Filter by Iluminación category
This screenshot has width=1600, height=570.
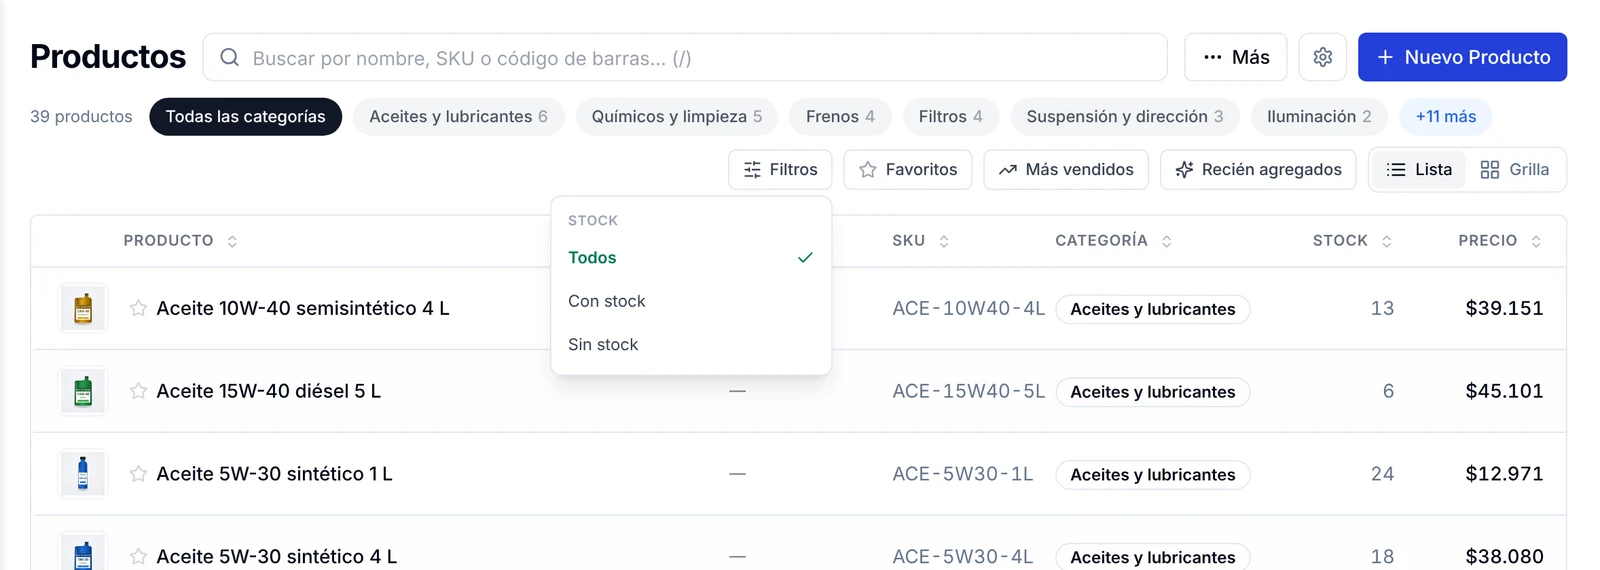tap(1319, 117)
